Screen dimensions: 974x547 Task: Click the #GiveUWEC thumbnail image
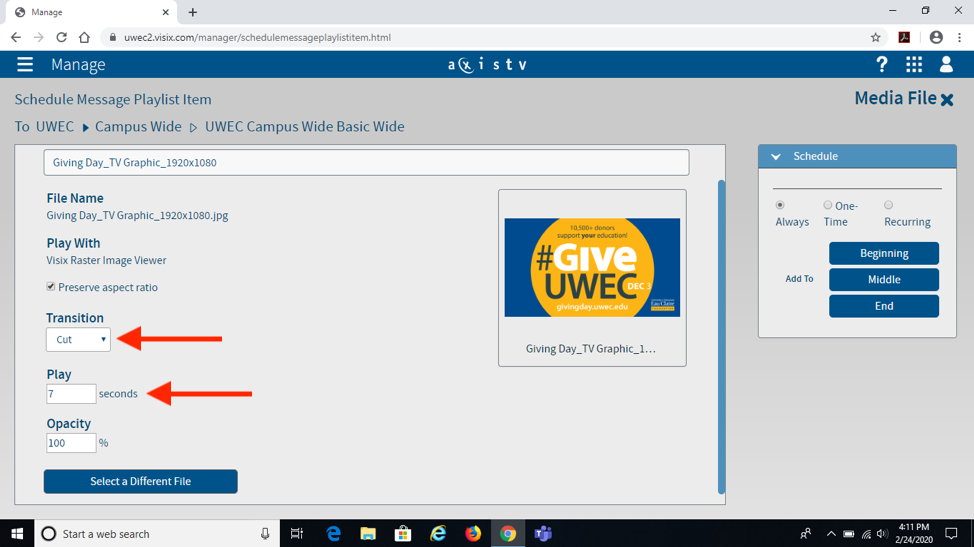(x=592, y=268)
